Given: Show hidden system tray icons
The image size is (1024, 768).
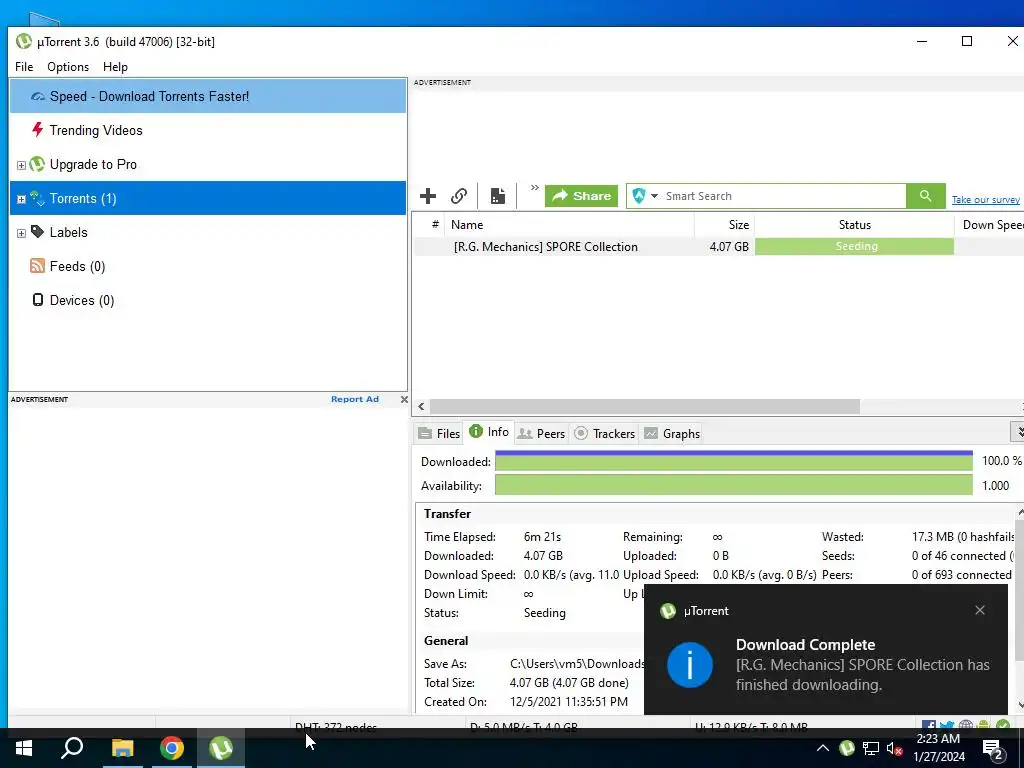Looking at the screenshot, I should [823, 748].
